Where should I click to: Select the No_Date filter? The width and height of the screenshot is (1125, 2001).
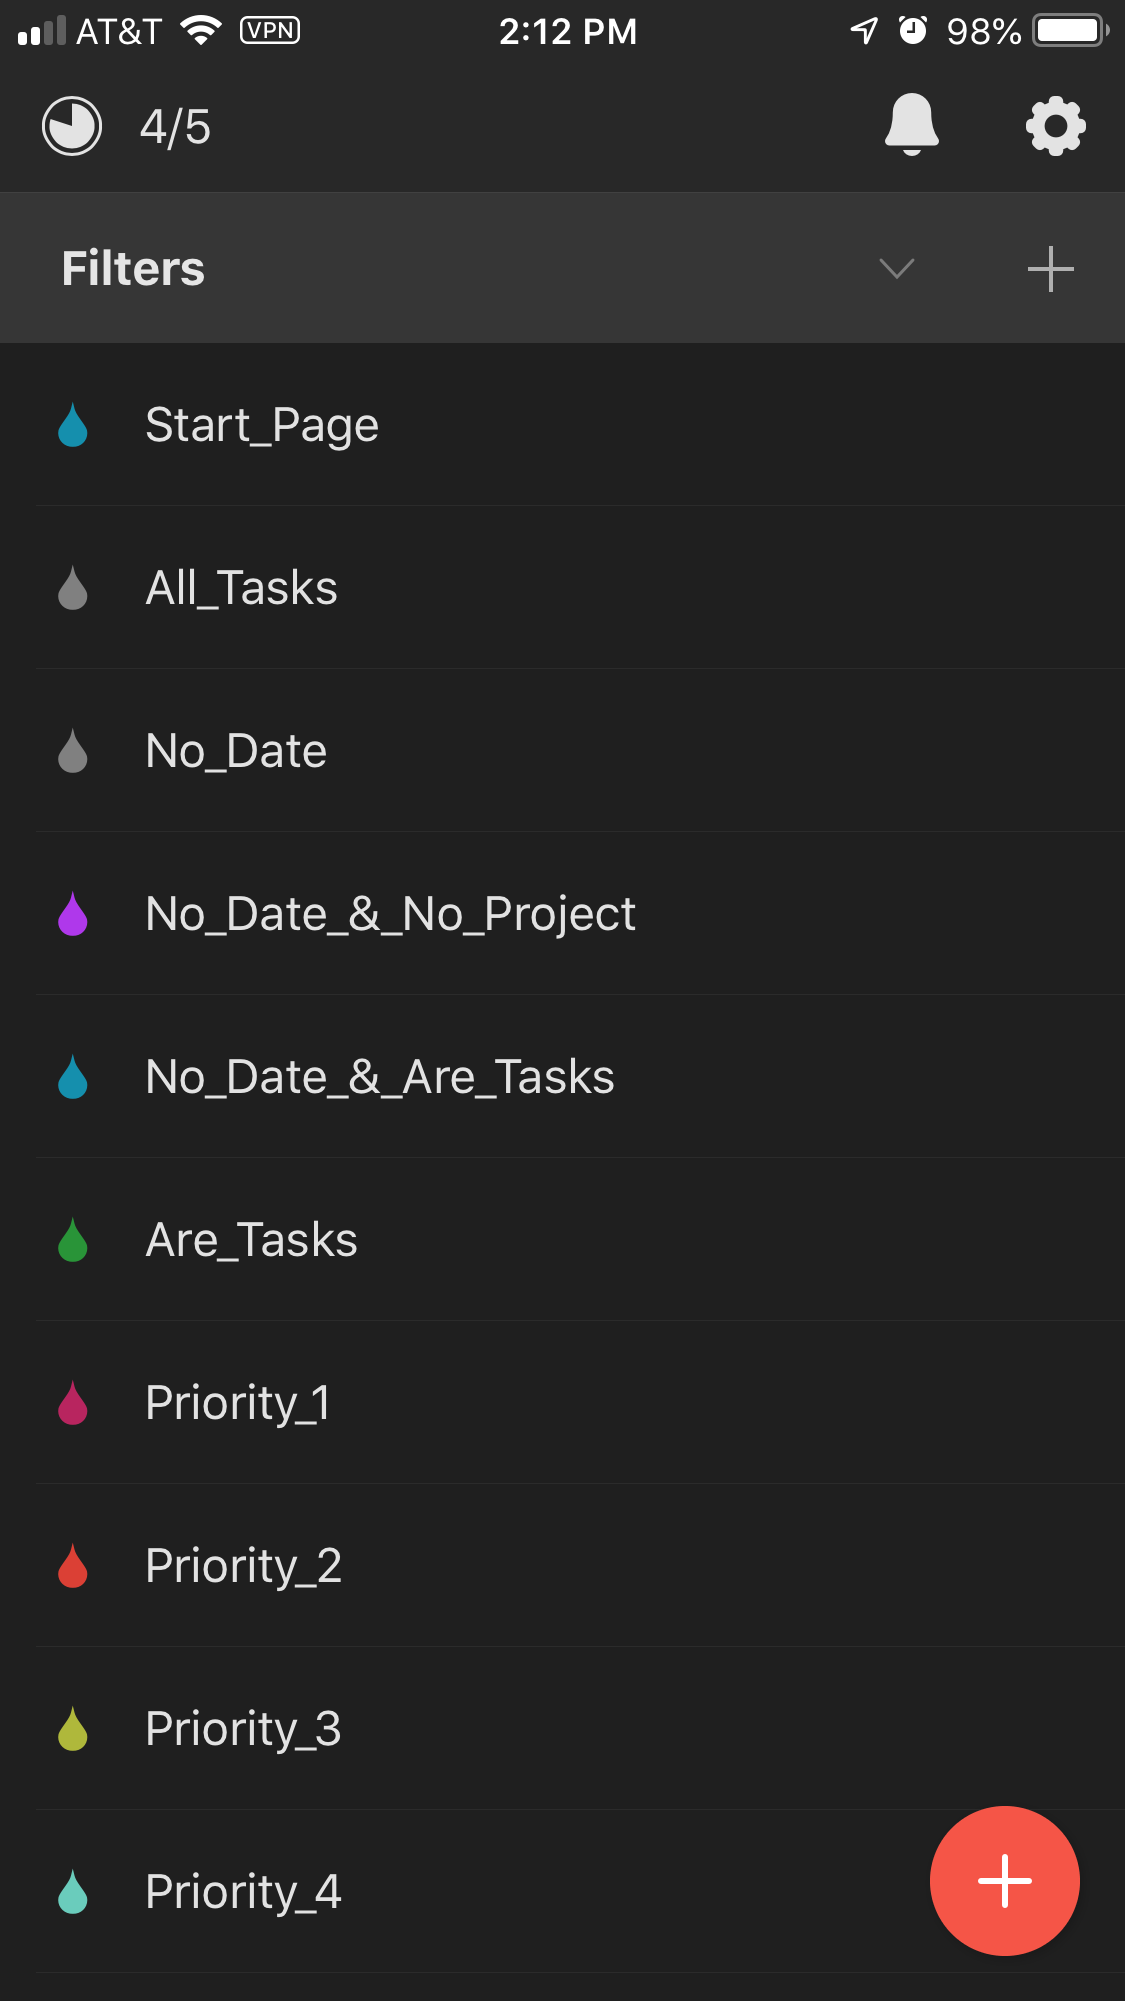562,751
